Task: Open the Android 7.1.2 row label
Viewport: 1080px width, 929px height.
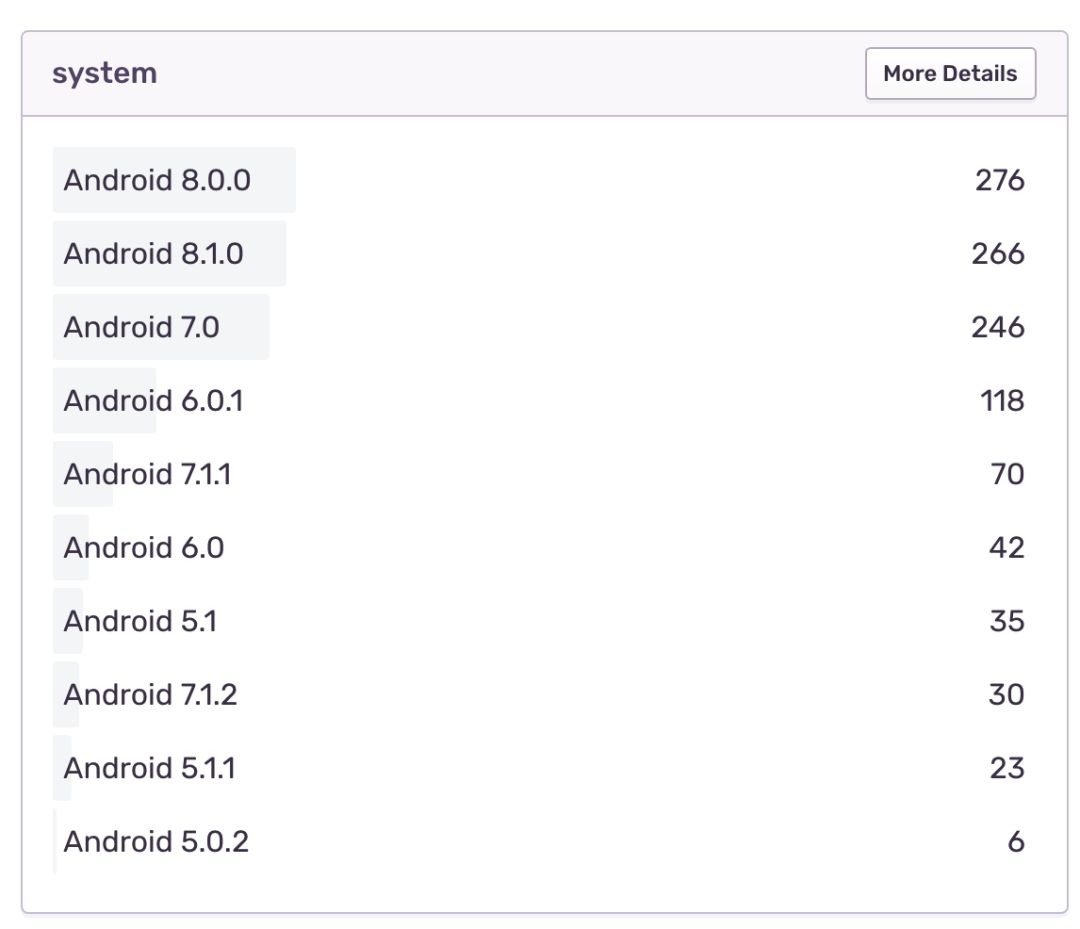Action: coord(150,694)
